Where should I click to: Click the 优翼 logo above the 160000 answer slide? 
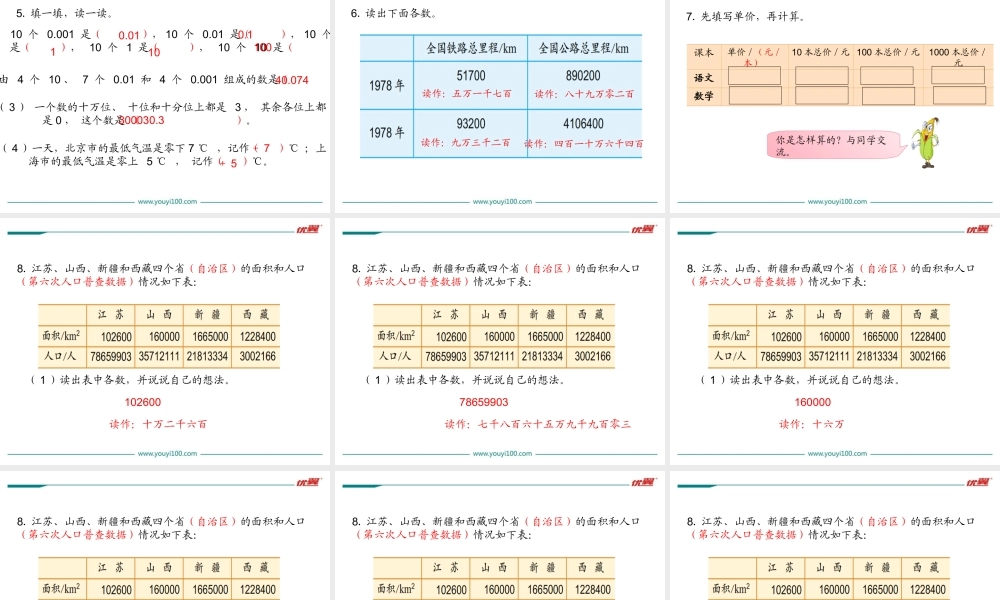977,230
